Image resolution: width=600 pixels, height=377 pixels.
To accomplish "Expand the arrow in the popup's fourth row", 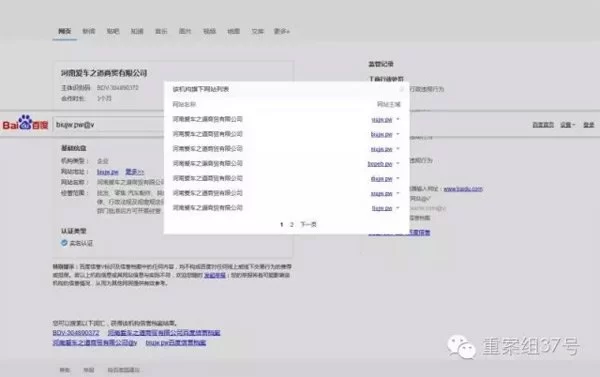I will 398,164.
